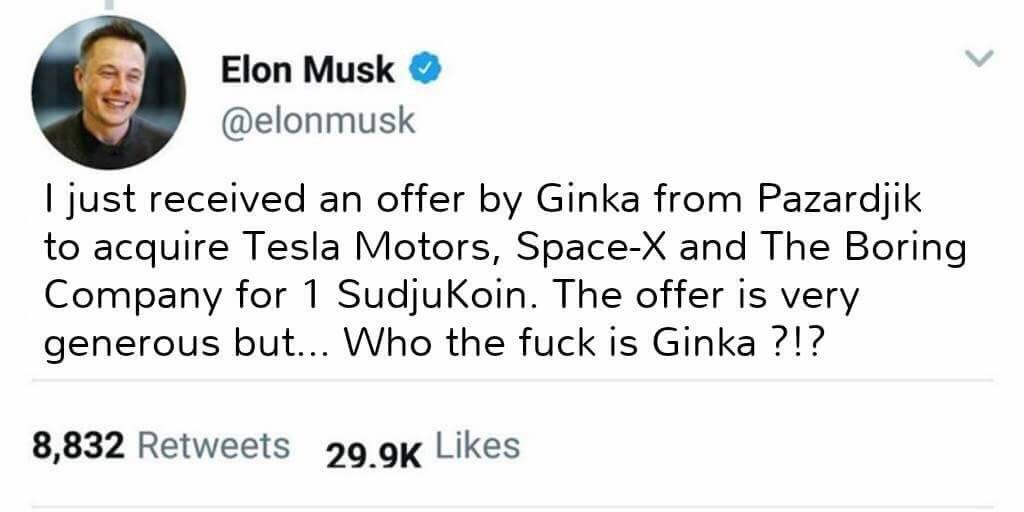Open the @elonmusk handle link

316,121
